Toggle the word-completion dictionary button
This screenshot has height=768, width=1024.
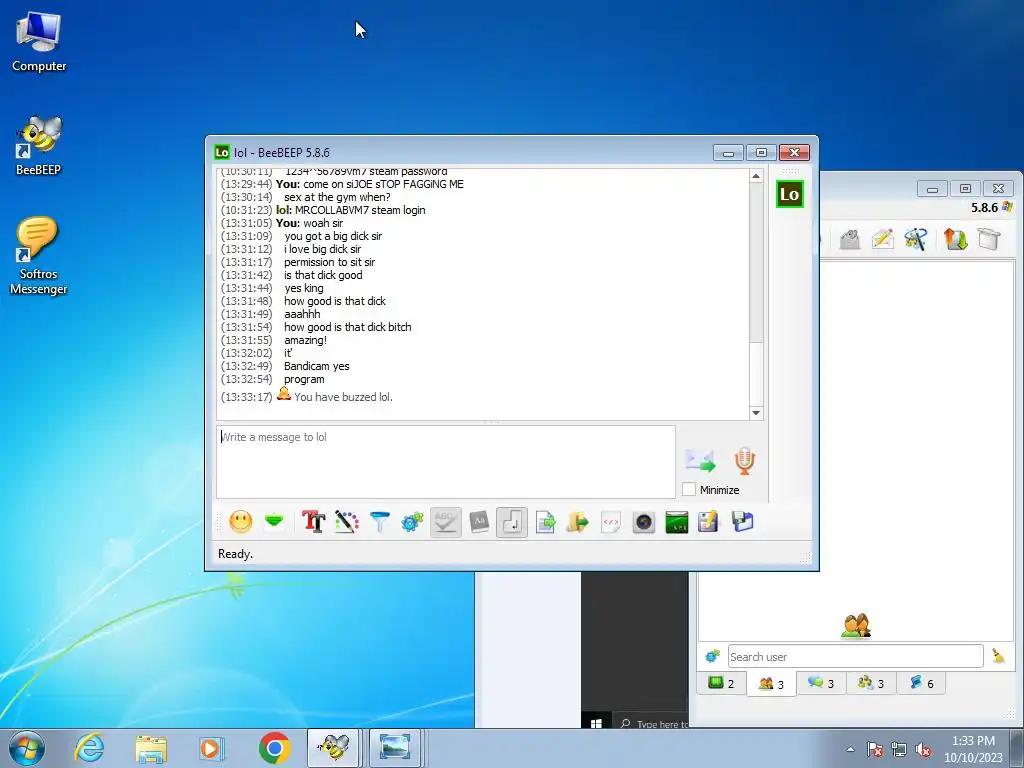pos(479,522)
